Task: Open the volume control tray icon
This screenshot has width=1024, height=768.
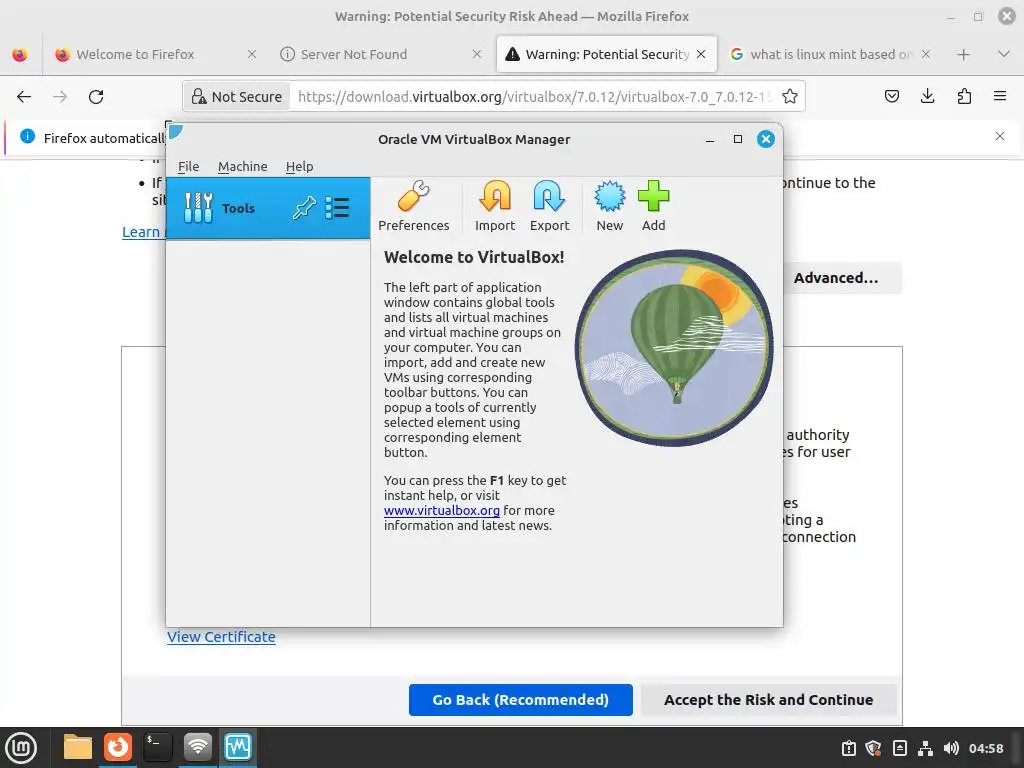Action: click(952, 748)
